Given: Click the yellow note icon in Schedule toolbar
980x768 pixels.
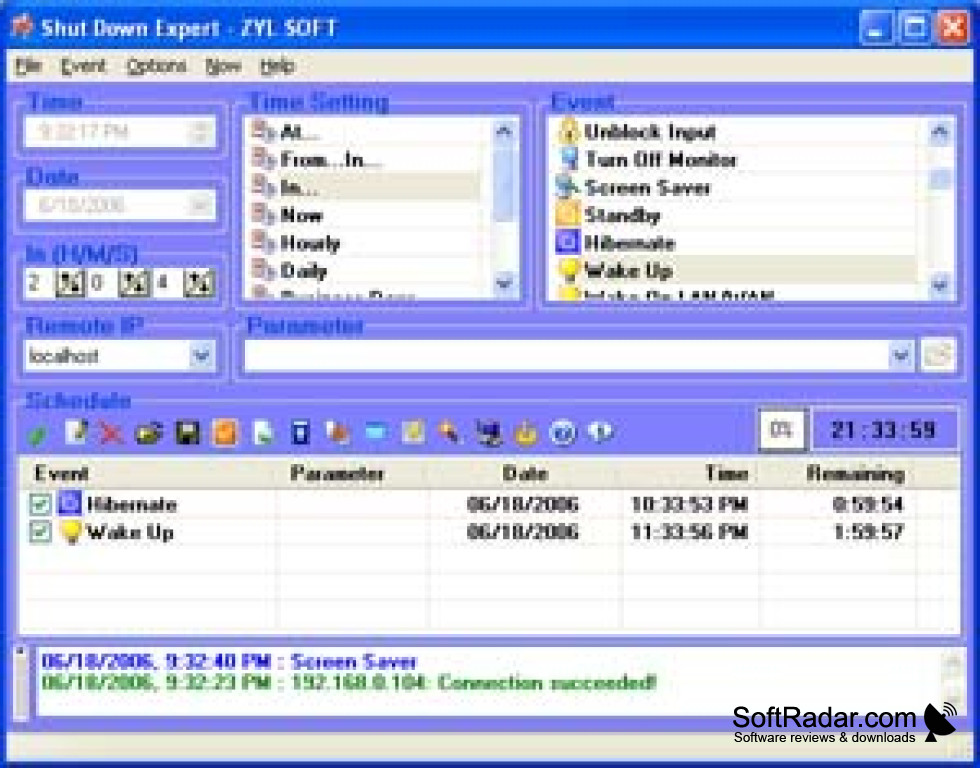Looking at the screenshot, I should 413,432.
